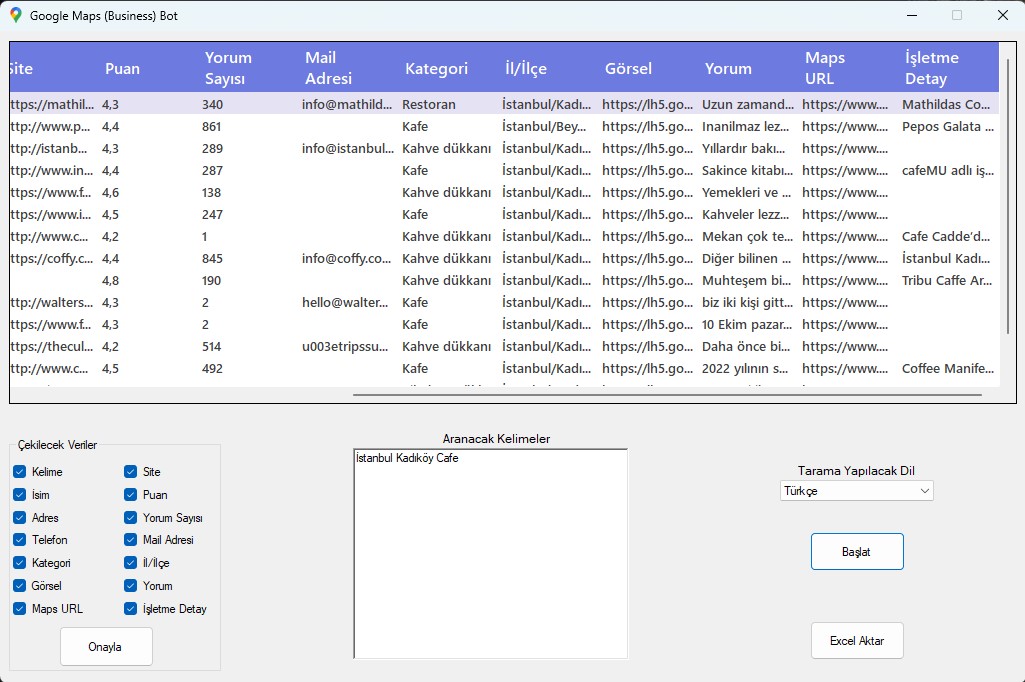The width and height of the screenshot is (1025, 682).
Task: Click the Başlat button
Action: 857,552
